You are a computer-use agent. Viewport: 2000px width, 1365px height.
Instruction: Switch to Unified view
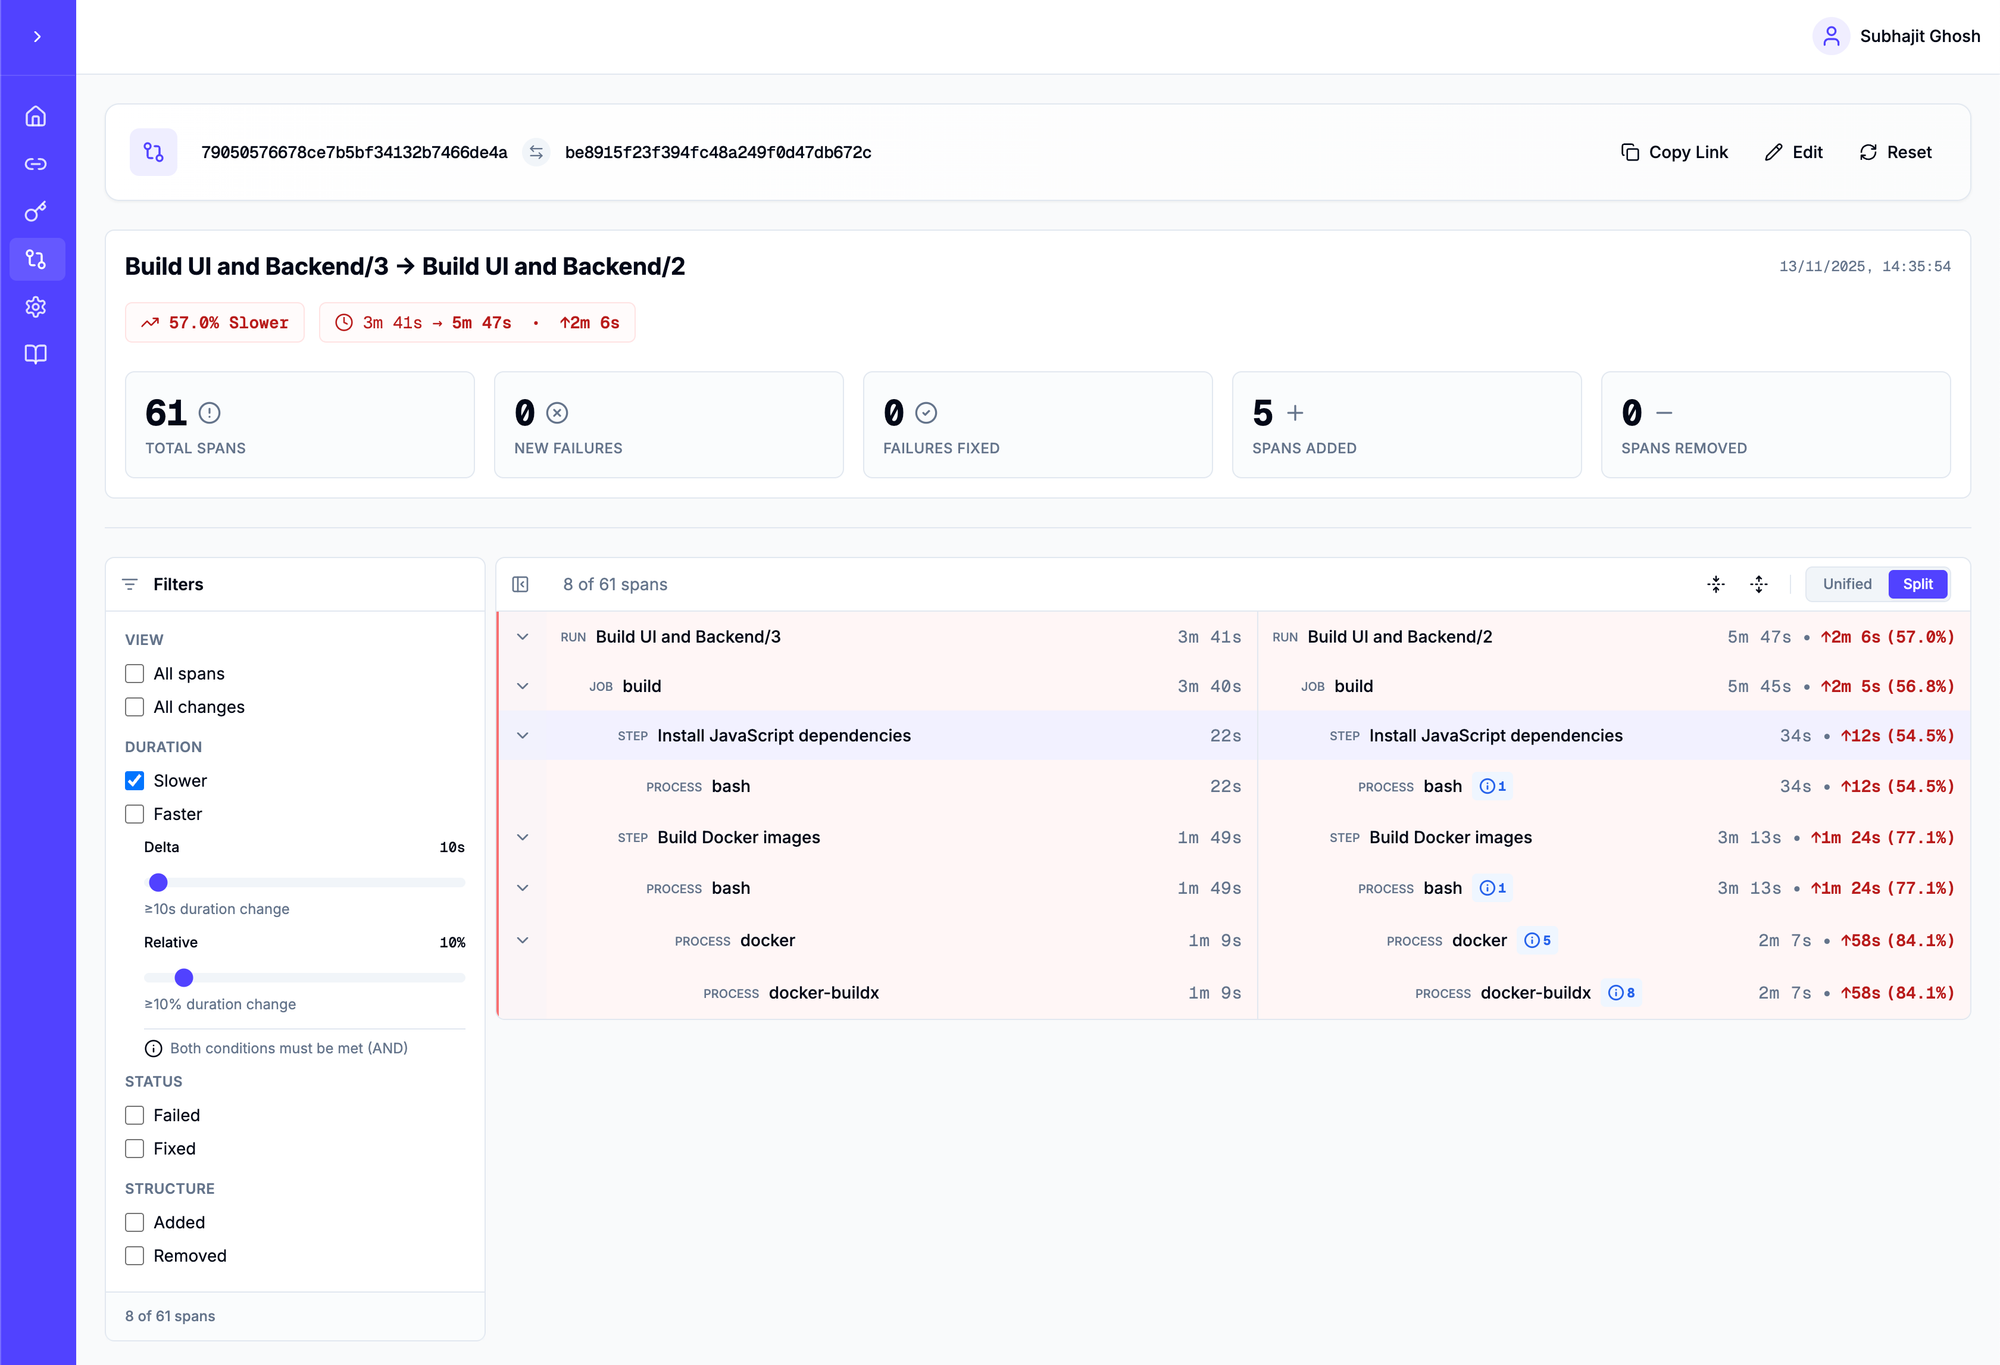coord(1846,584)
